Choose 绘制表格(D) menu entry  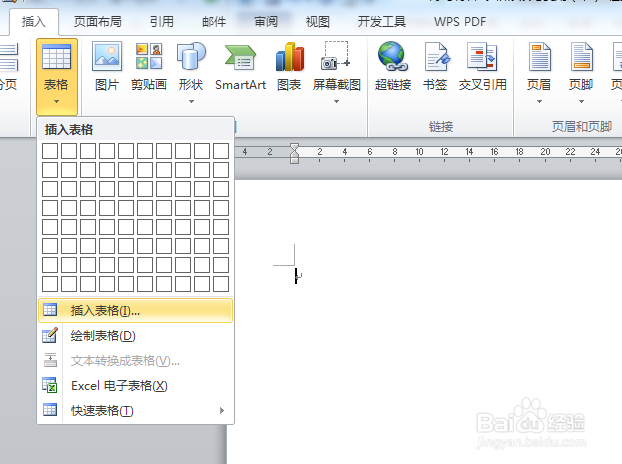(136, 336)
